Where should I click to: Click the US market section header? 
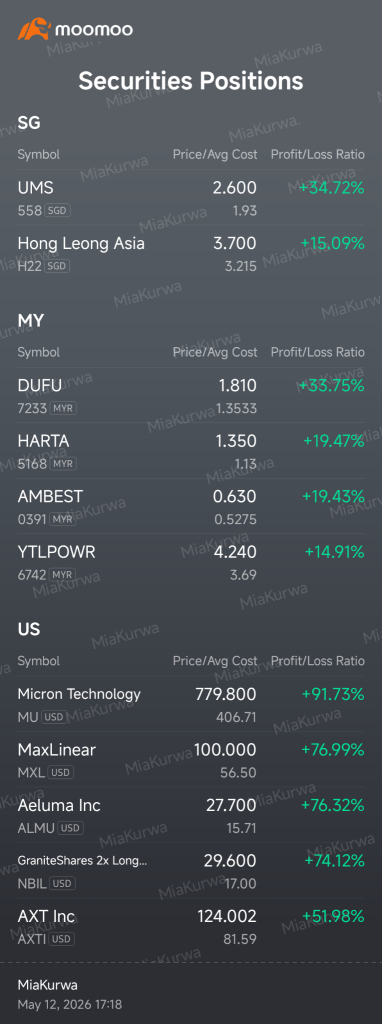pos(29,630)
